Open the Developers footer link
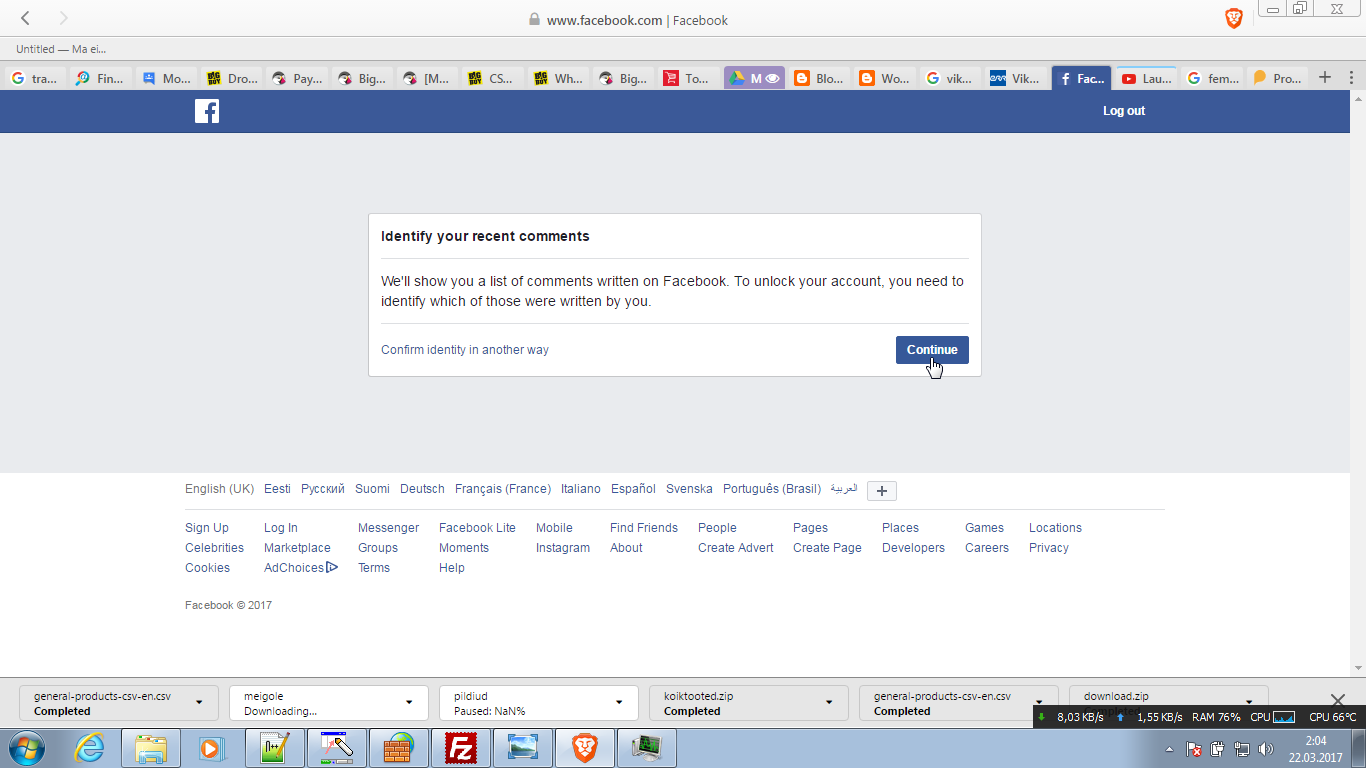1366x768 pixels. [x=913, y=548]
